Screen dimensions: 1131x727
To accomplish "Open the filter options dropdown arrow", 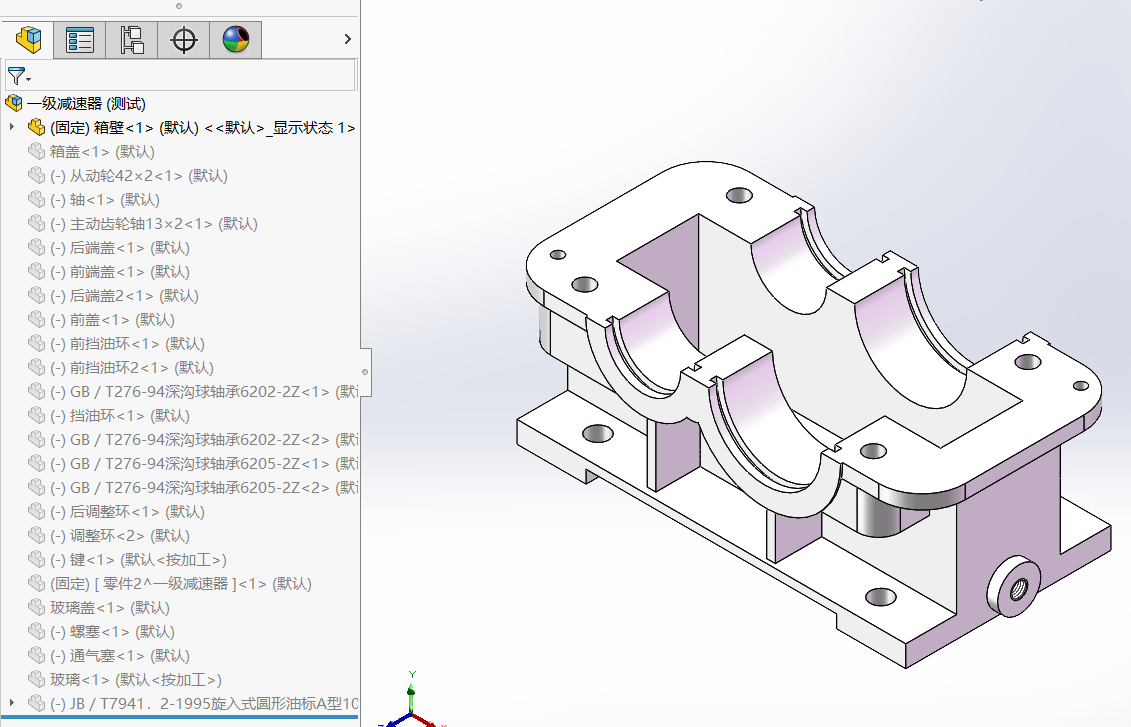I will 27,79.
